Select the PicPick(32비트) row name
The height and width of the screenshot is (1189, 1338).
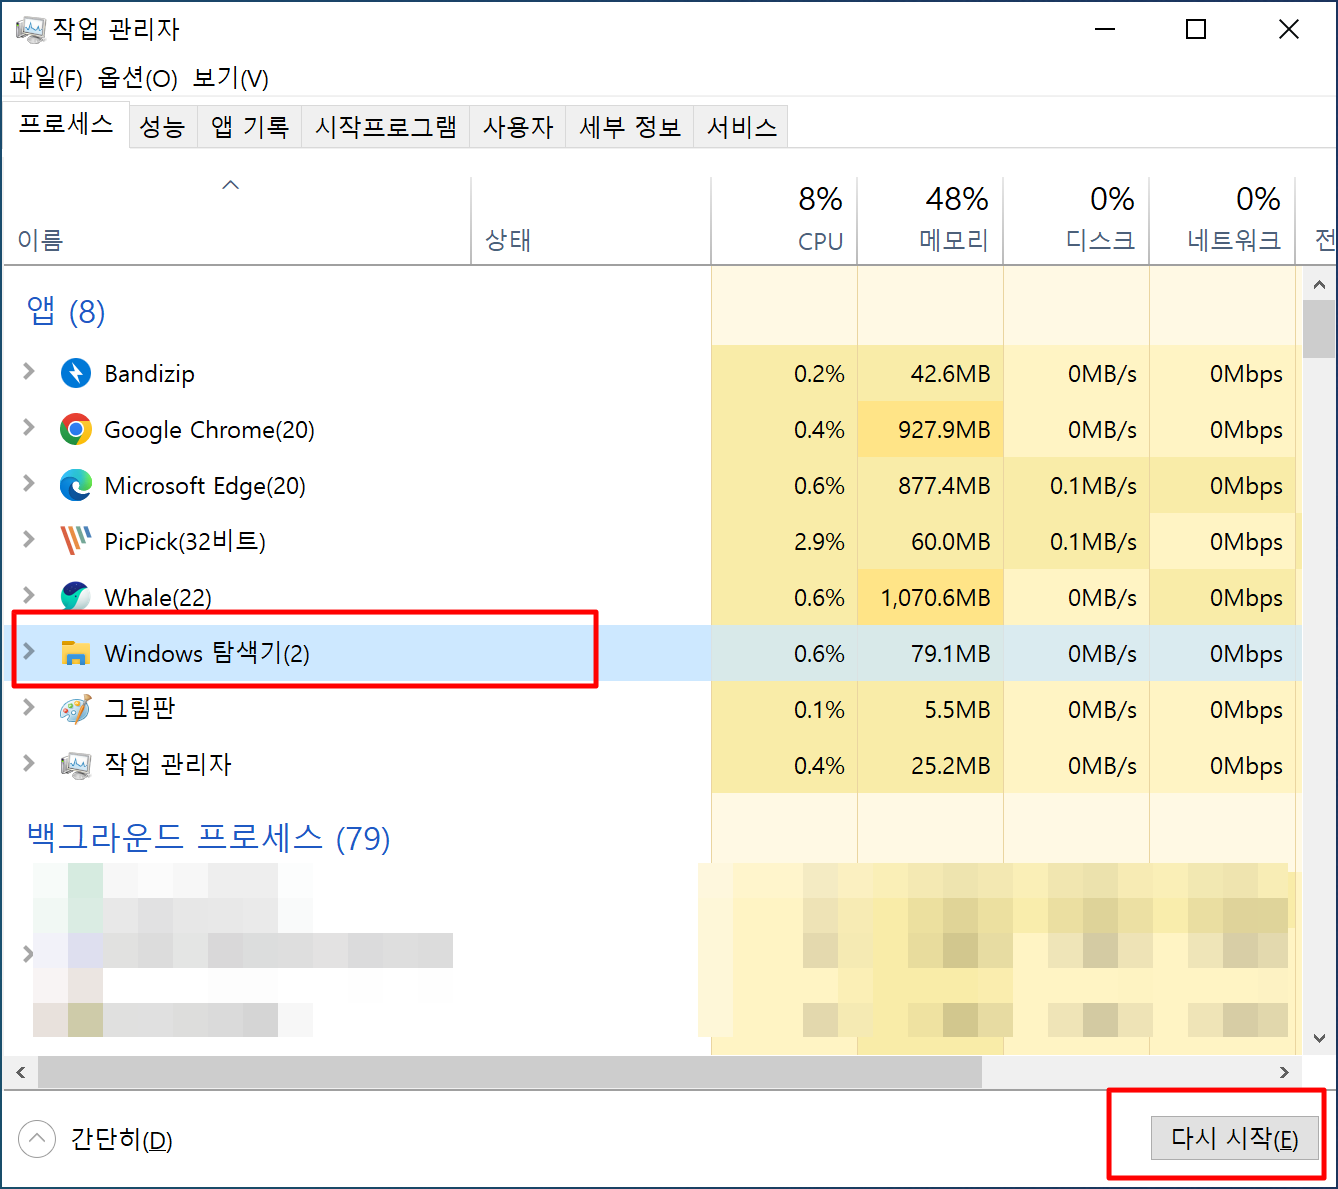185,542
